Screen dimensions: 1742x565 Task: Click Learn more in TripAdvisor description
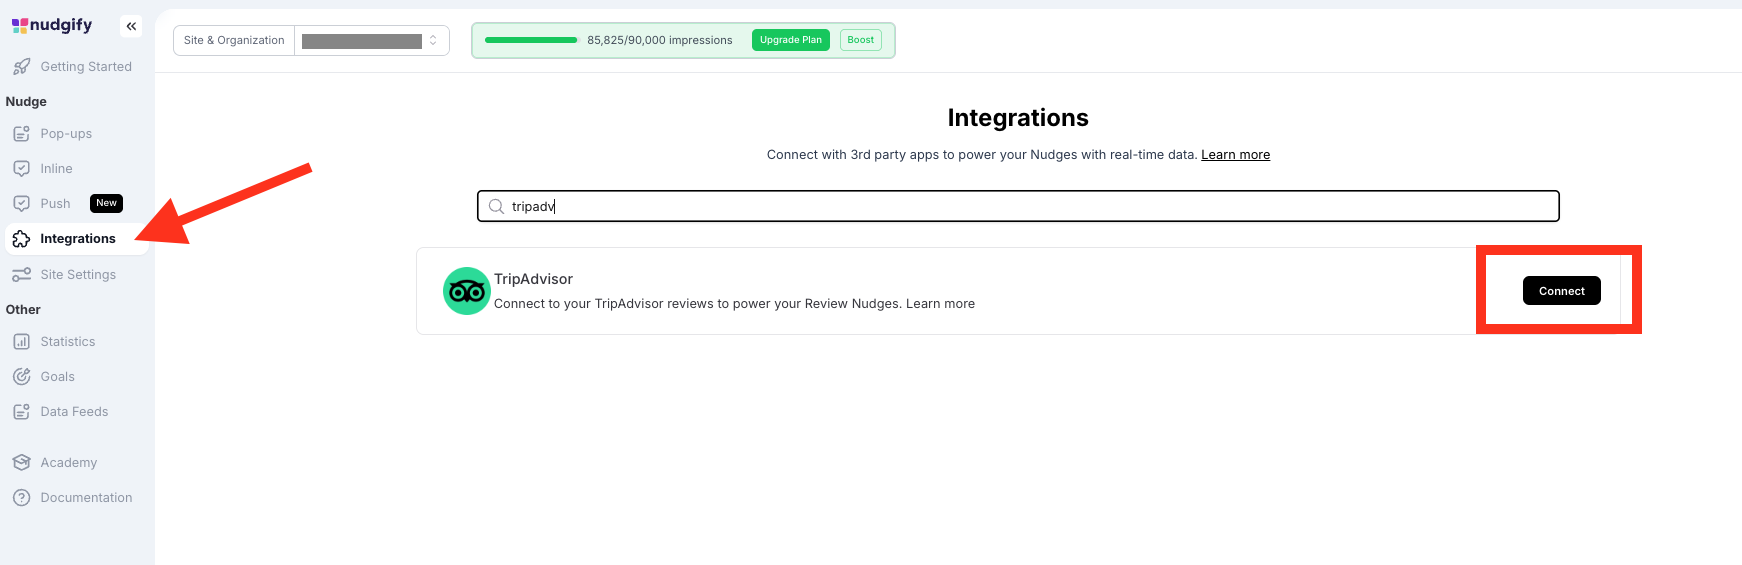[x=940, y=304]
